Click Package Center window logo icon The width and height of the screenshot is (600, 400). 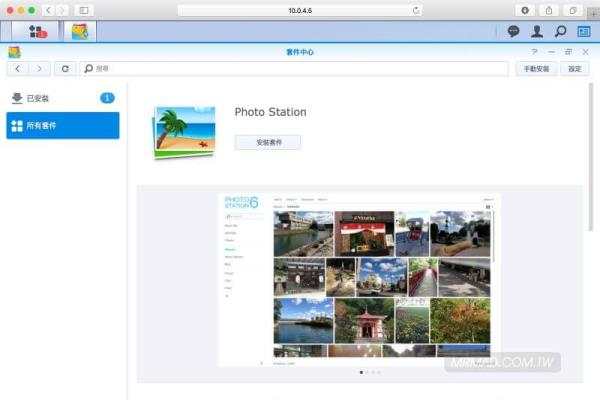coord(15,52)
